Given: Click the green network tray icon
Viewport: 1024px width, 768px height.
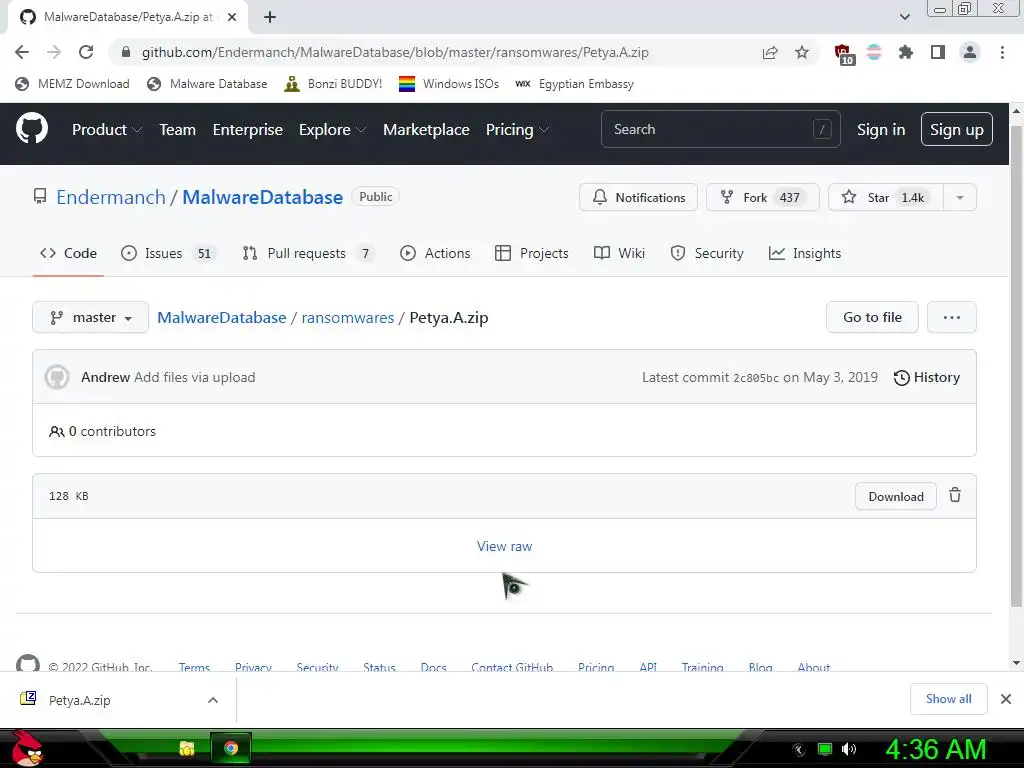Looking at the screenshot, I should coord(825,749).
